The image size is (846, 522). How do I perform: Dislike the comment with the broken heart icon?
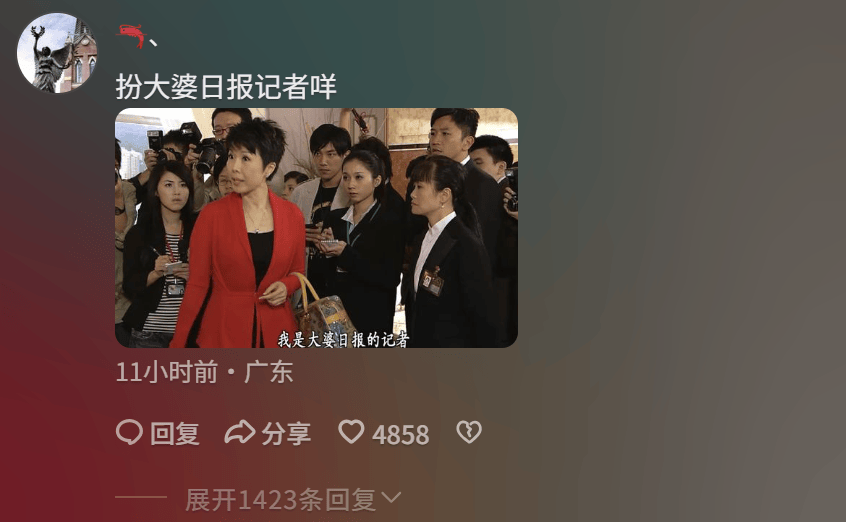tap(469, 432)
